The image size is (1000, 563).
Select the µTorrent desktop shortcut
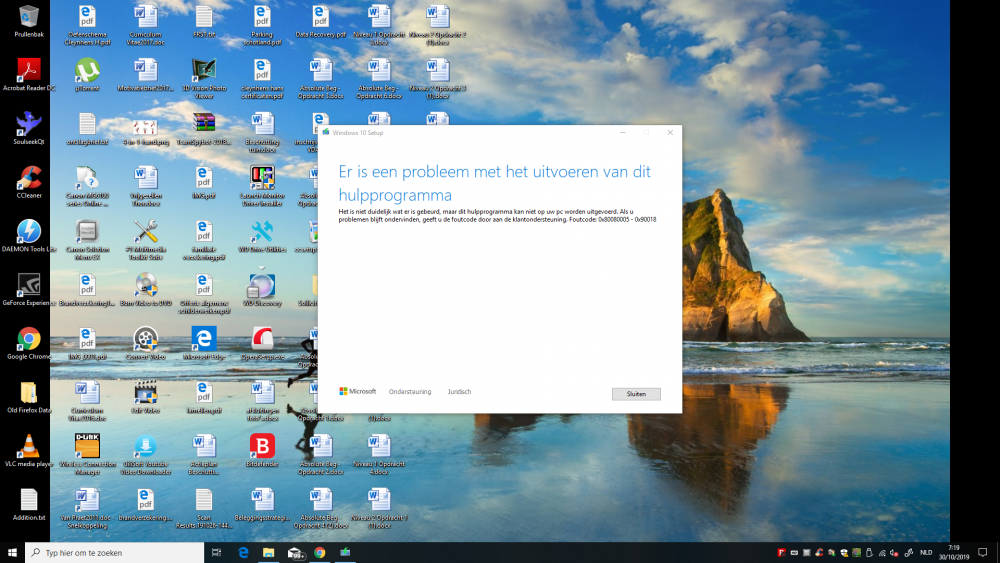point(87,74)
